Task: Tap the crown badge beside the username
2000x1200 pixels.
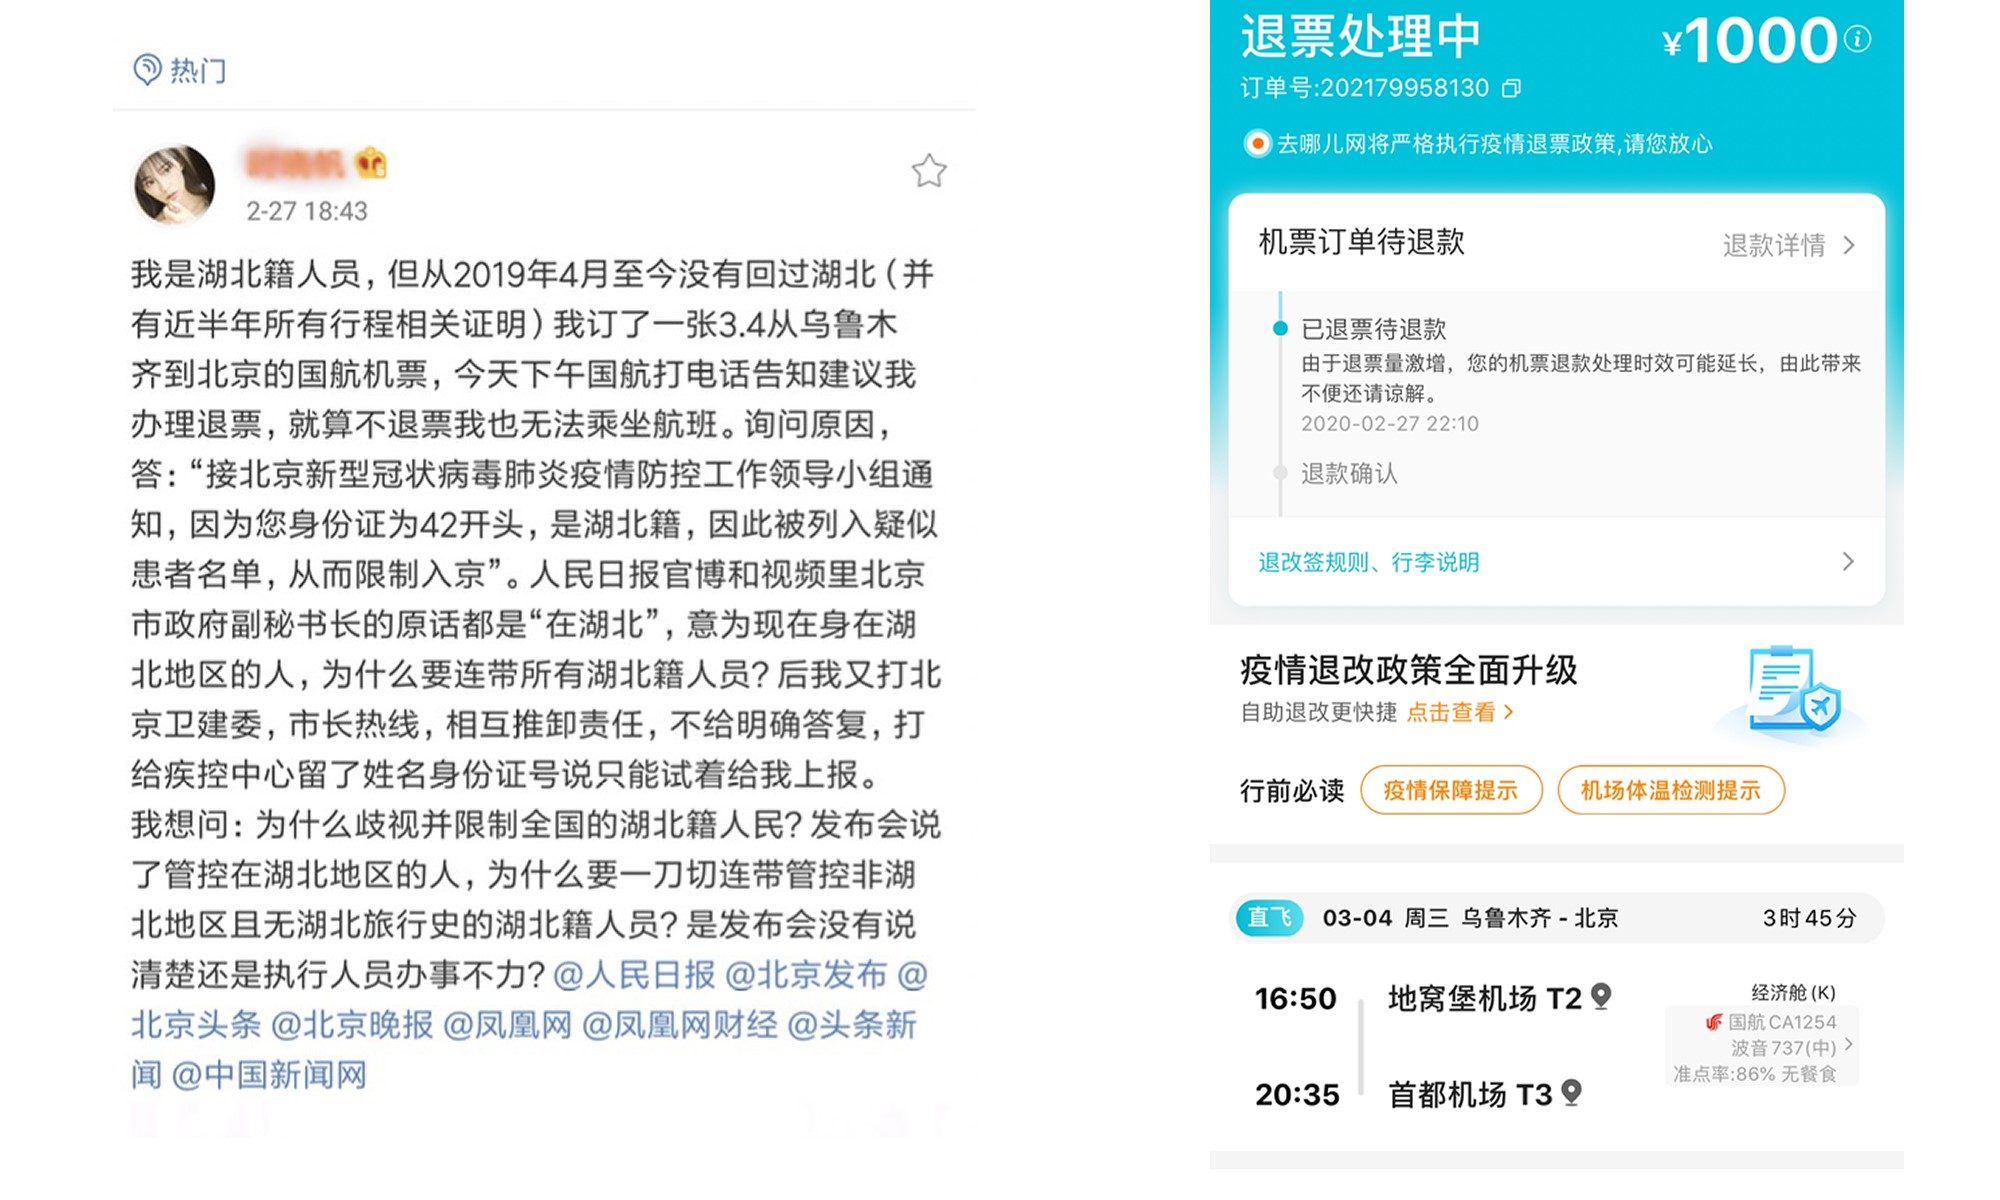Action: [x=372, y=162]
